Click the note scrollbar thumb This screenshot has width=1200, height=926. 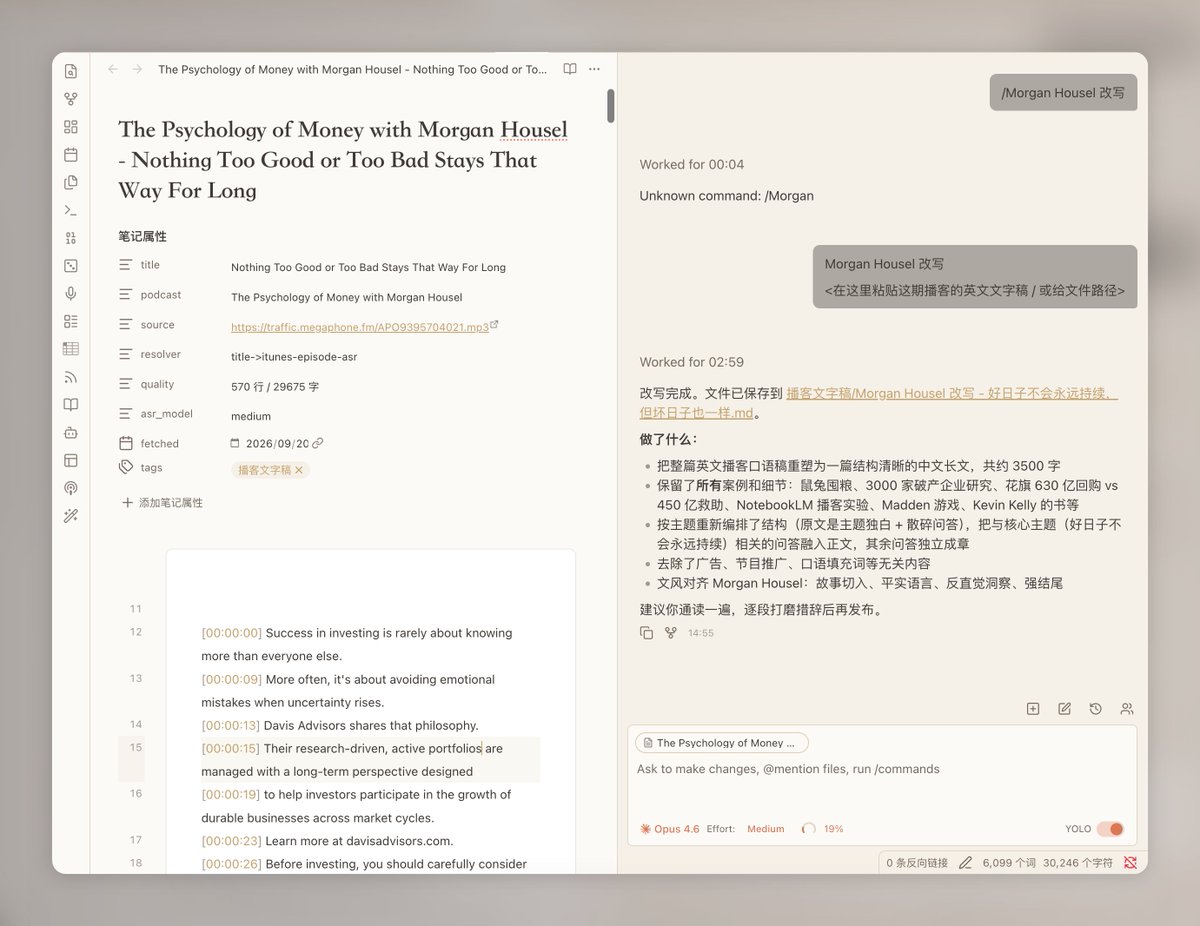(610, 106)
